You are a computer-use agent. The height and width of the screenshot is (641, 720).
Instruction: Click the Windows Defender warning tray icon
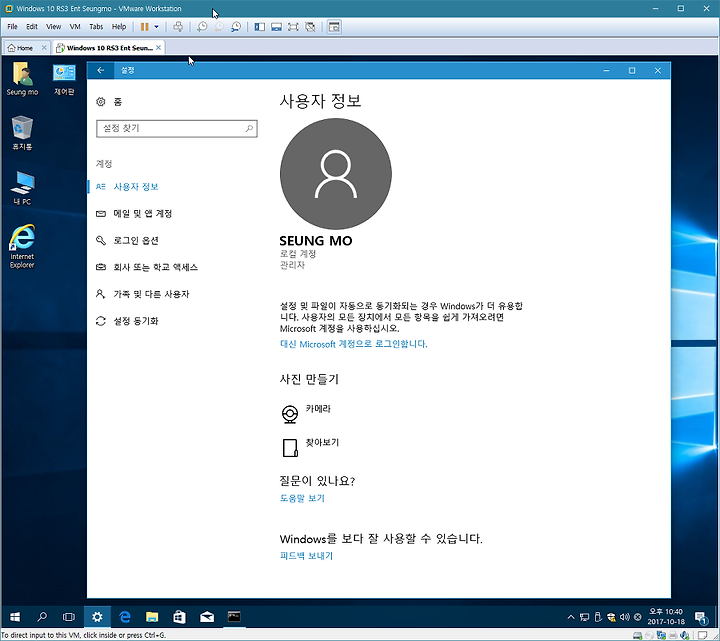611,617
